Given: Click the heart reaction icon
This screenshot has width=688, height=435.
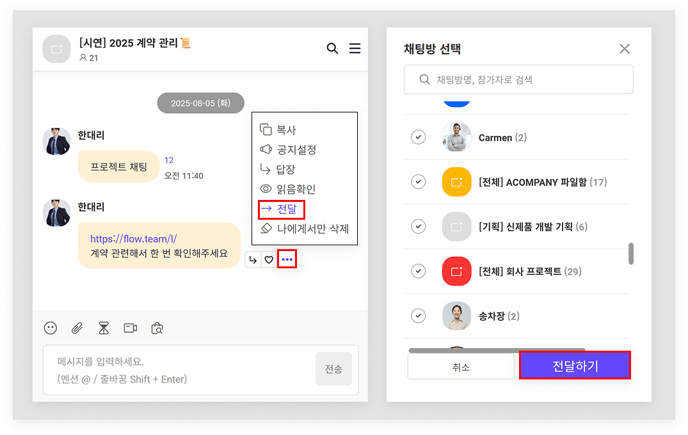Looking at the screenshot, I should 269,260.
